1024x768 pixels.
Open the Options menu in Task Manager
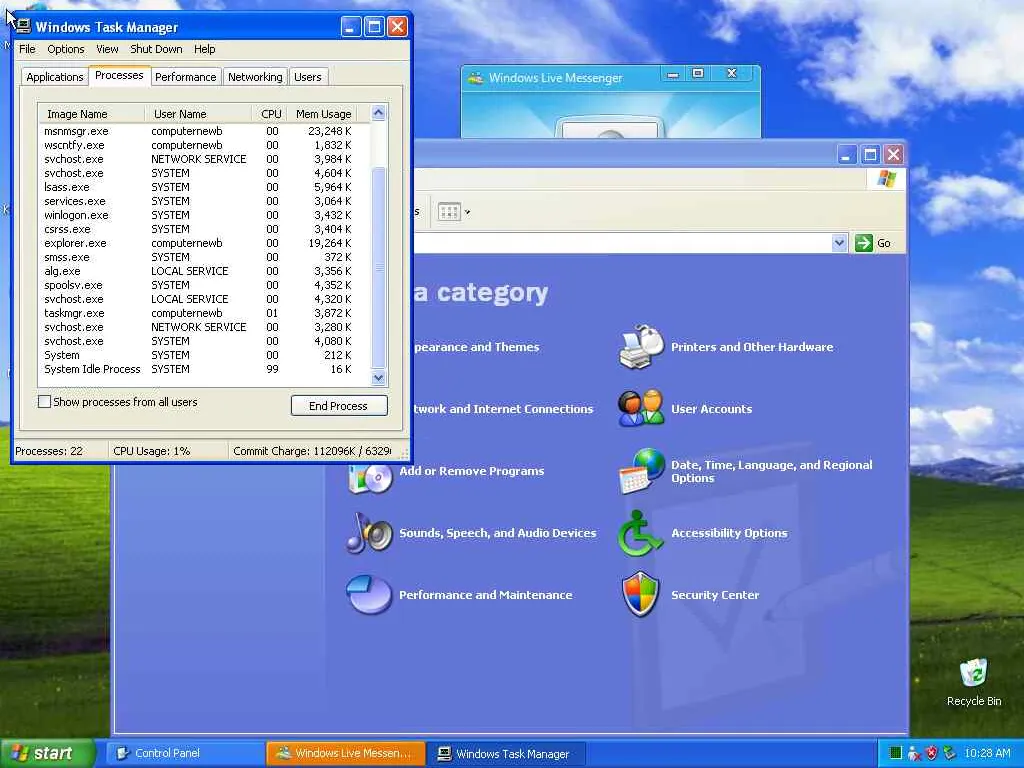tap(65, 49)
